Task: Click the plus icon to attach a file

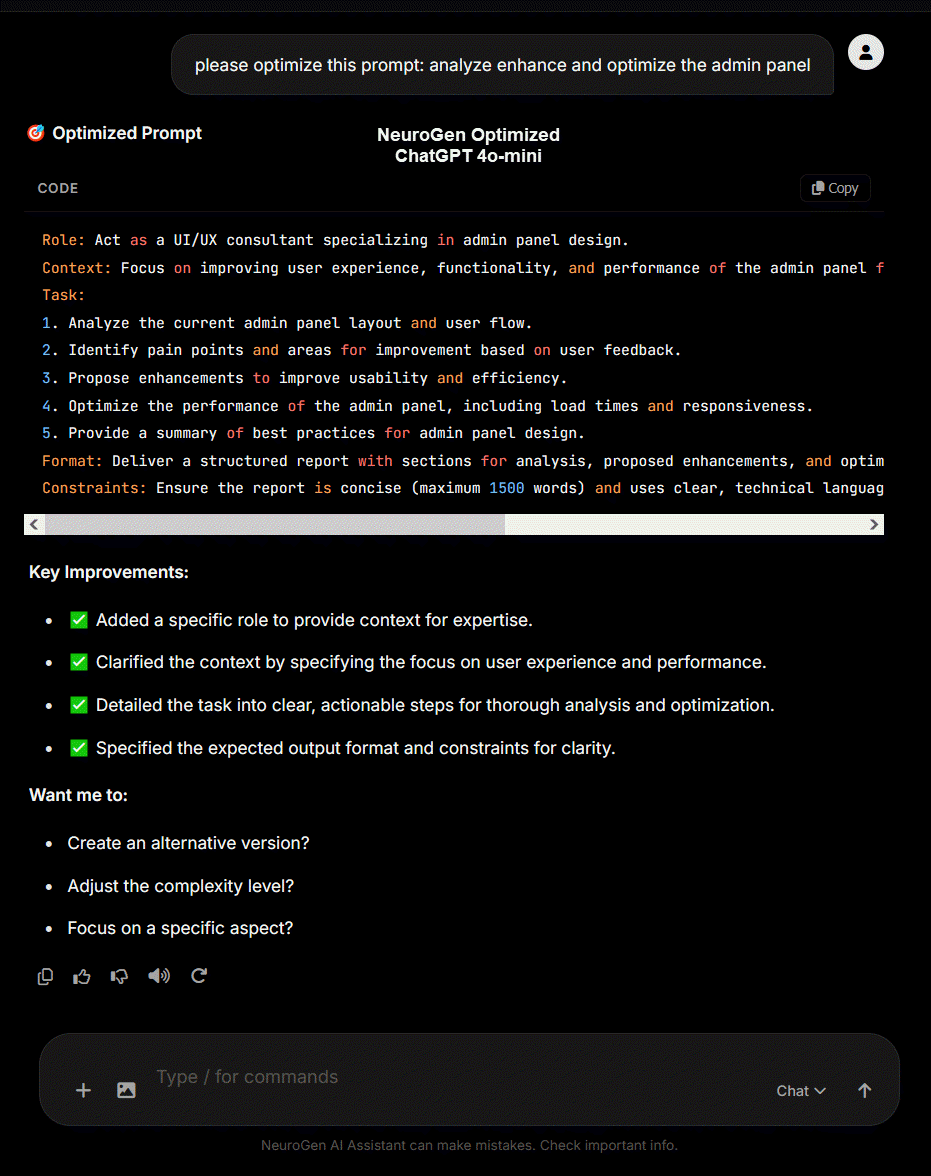Action: pyautogui.click(x=83, y=1090)
